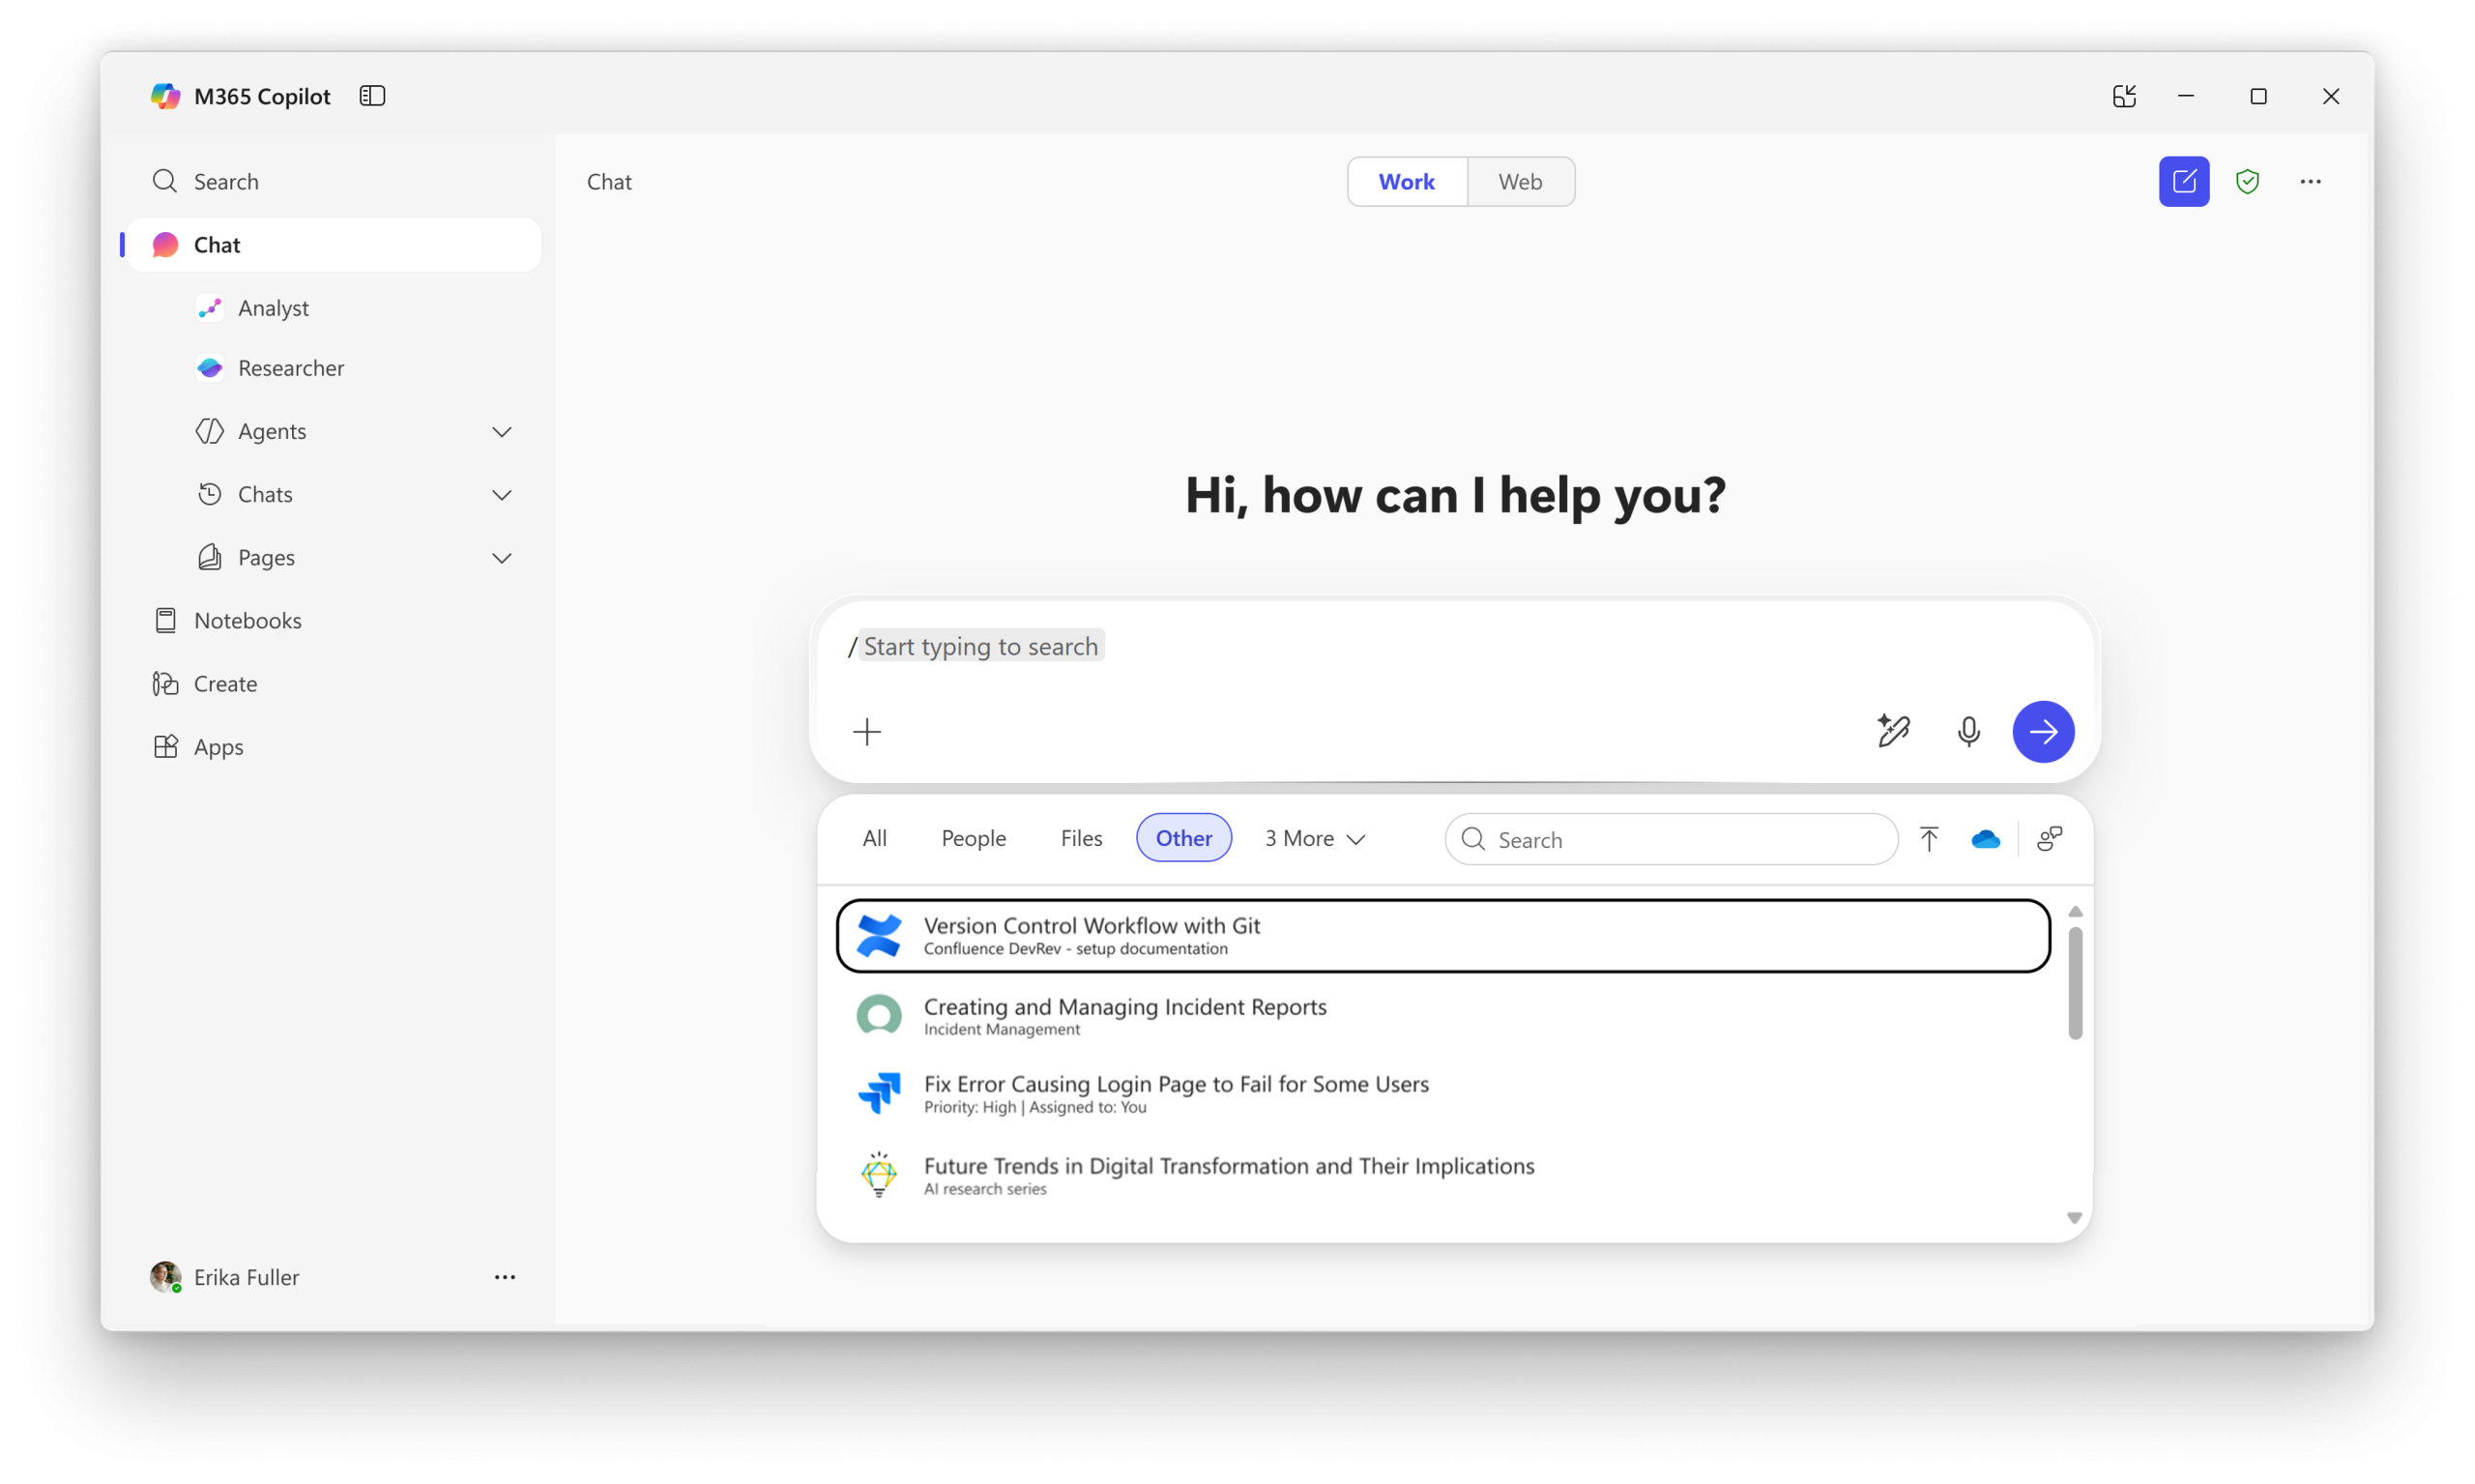Image resolution: width=2475 pixels, height=1484 pixels.
Task: Click the pop-out window icon
Action: [x=2125, y=96]
